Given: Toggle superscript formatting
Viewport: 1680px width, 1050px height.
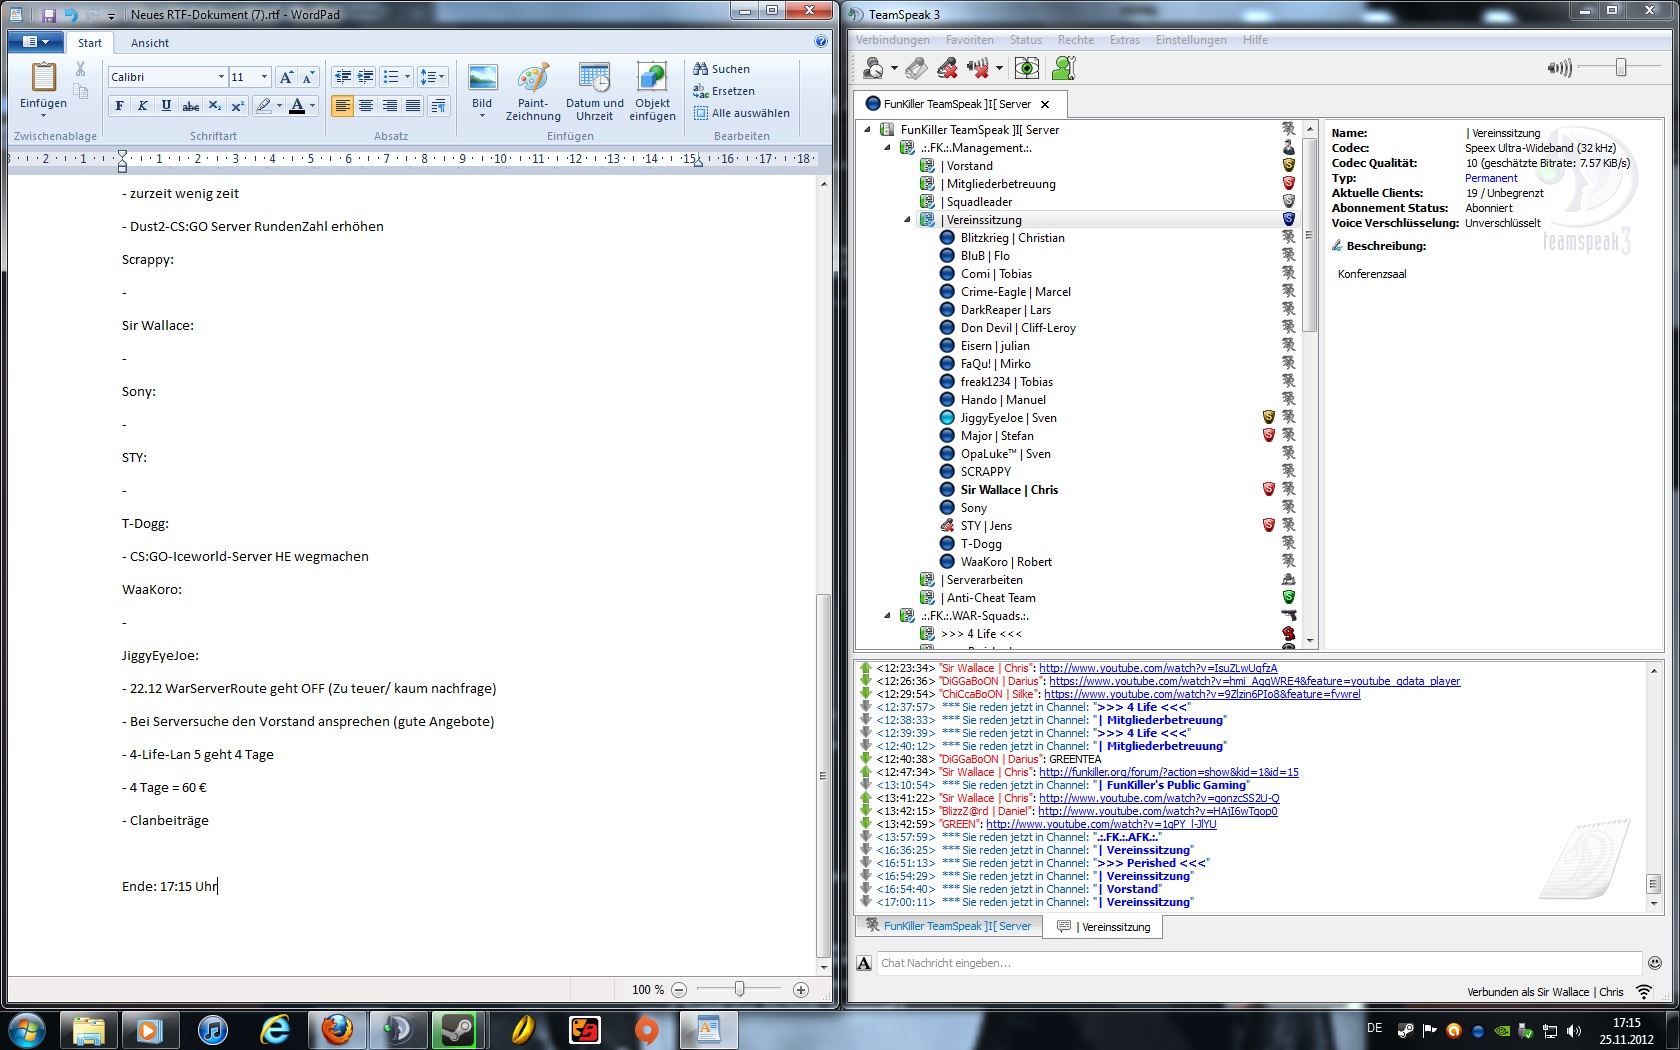Looking at the screenshot, I should click(x=237, y=106).
